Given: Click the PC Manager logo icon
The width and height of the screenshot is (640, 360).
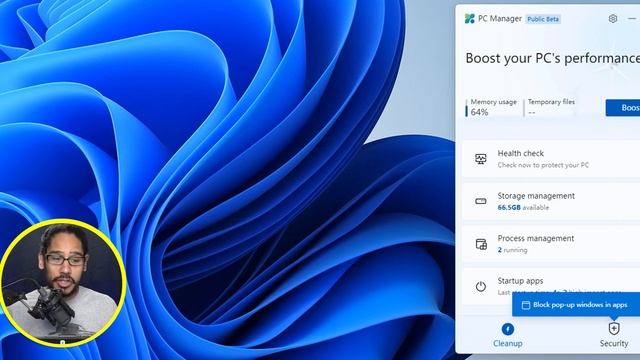Looking at the screenshot, I should [x=469, y=18].
